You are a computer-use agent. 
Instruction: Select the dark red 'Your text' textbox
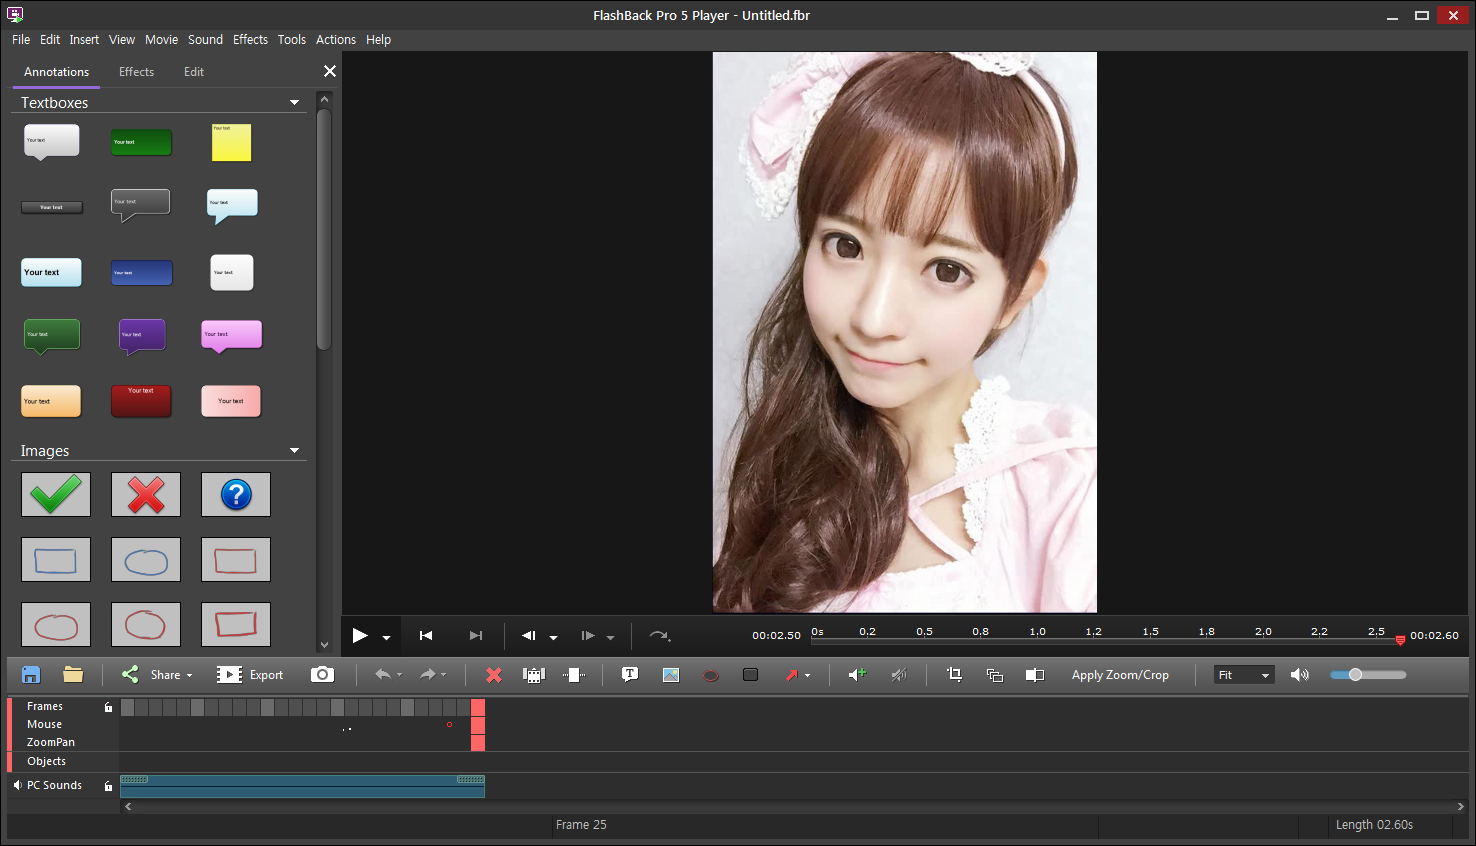point(141,400)
